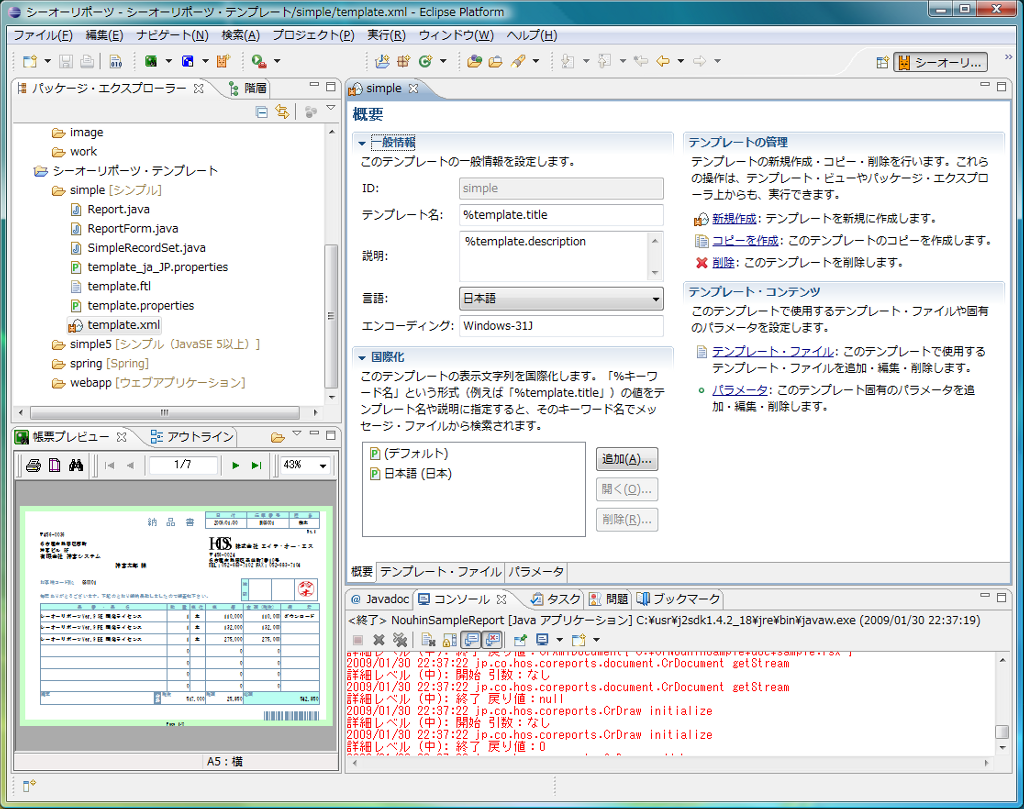Click Remove Launch X icon in console
Viewport: 1024px width, 809px height.
pyautogui.click(x=379, y=640)
